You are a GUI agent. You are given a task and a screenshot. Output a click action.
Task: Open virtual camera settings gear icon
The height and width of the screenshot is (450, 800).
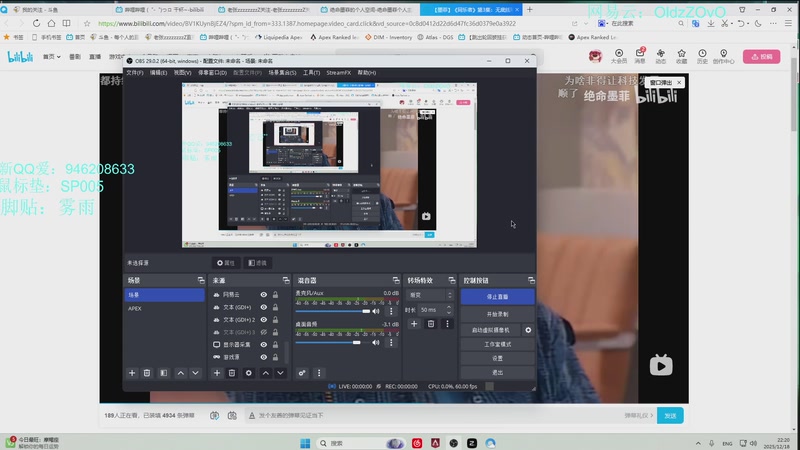click(528, 330)
